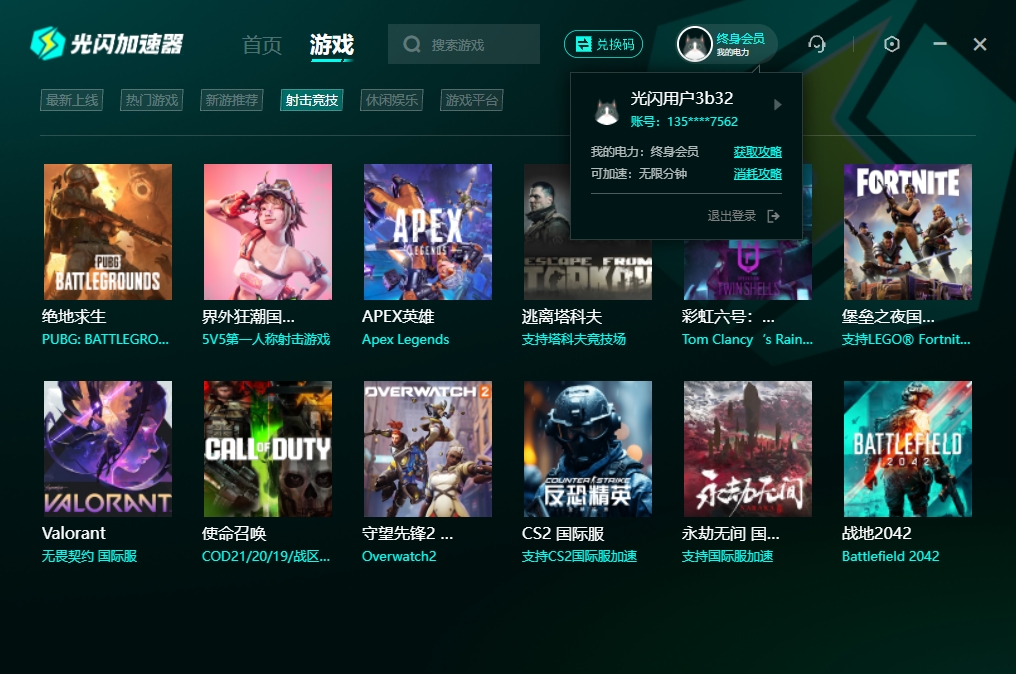Click the 光闪加速器 logo icon

point(47,43)
